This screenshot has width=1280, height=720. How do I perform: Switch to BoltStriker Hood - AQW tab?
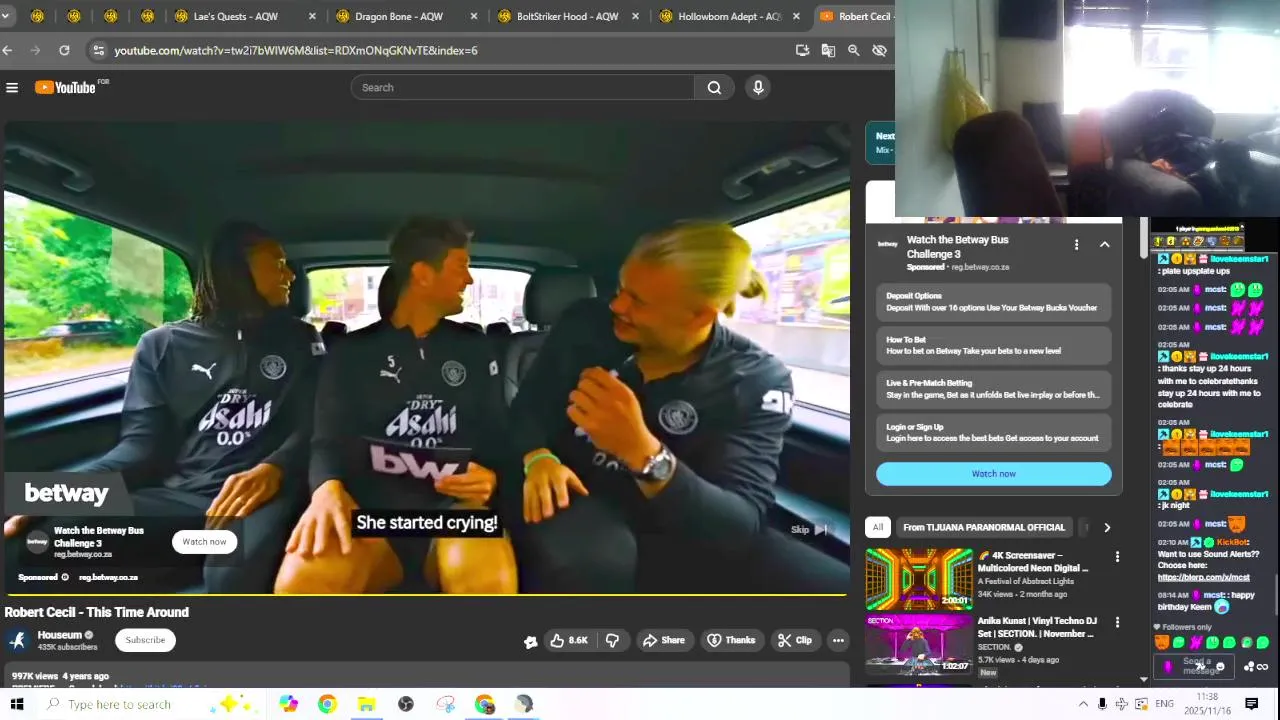[x=567, y=16]
